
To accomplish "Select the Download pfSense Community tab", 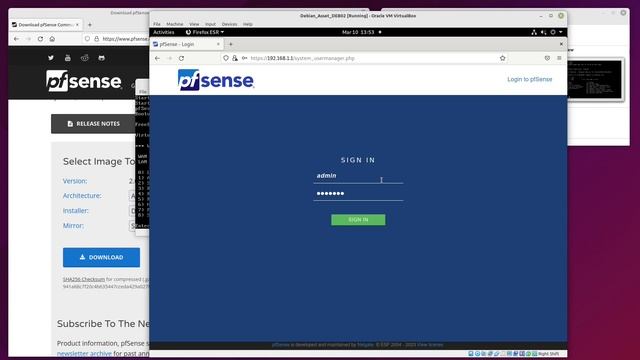I will point(46,25).
